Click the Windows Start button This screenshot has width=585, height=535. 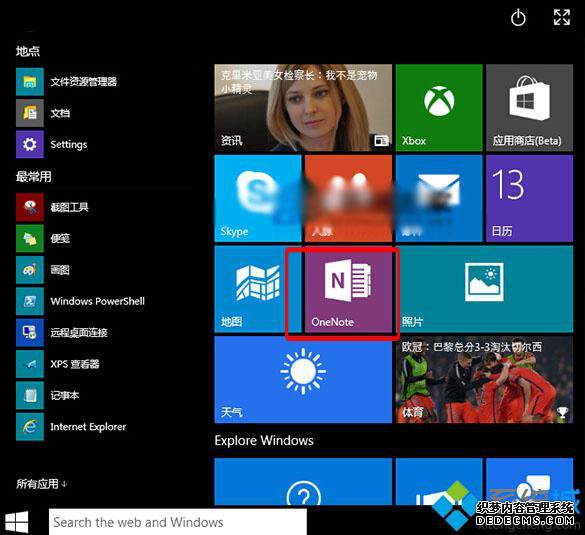(x=17, y=522)
